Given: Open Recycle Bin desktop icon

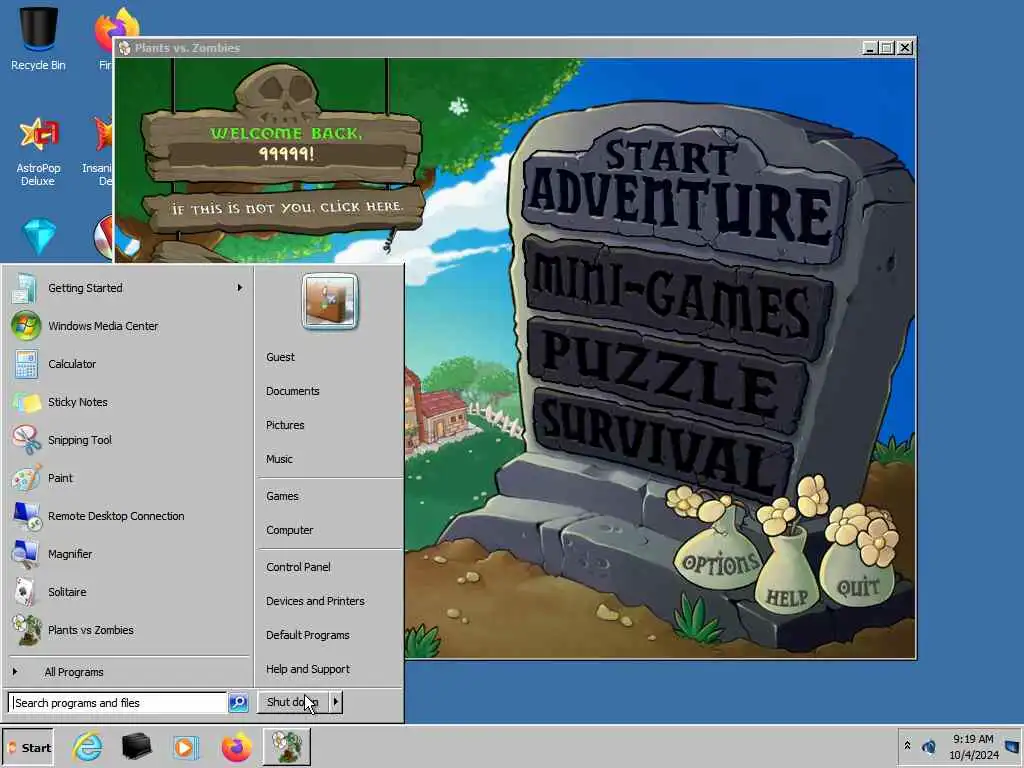Looking at the screenshot, I should (x=38, y=38).
